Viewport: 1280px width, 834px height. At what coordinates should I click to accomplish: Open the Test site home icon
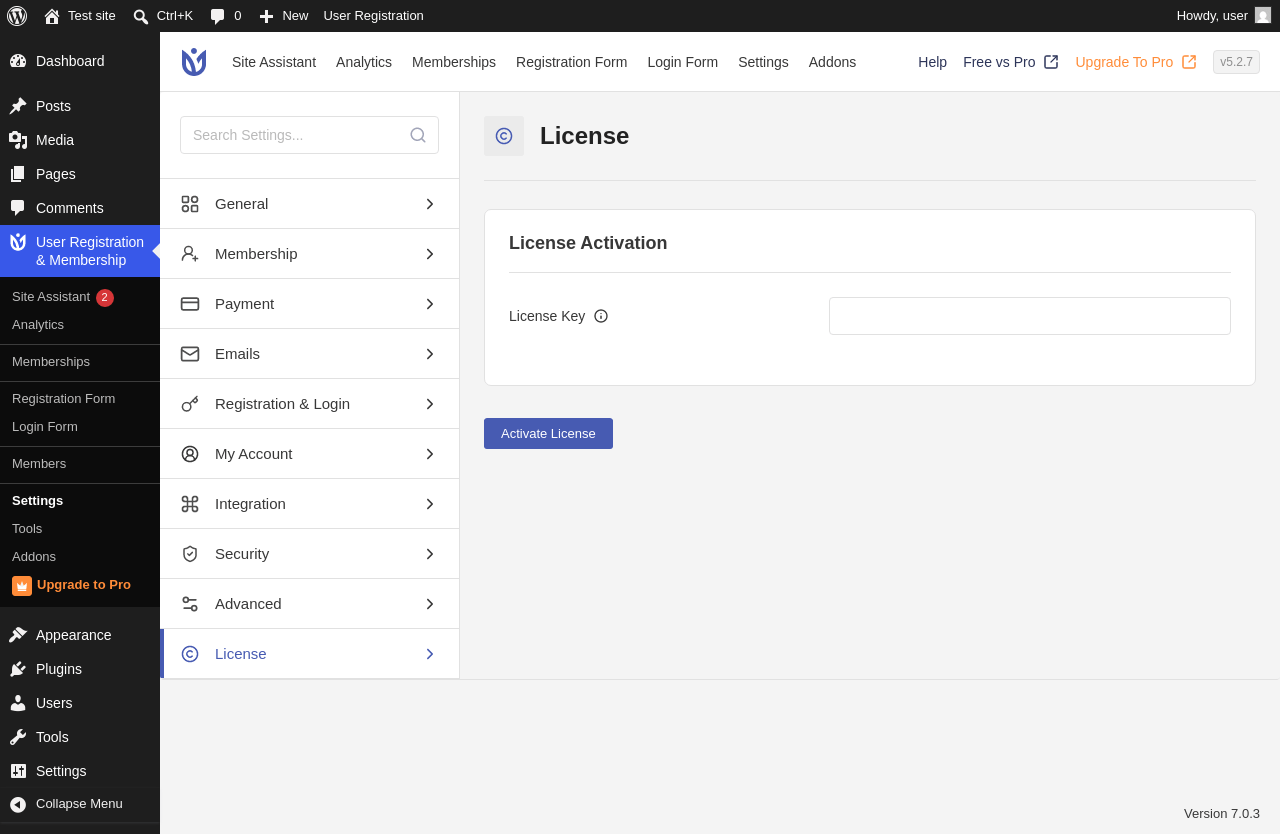[52, 16]
